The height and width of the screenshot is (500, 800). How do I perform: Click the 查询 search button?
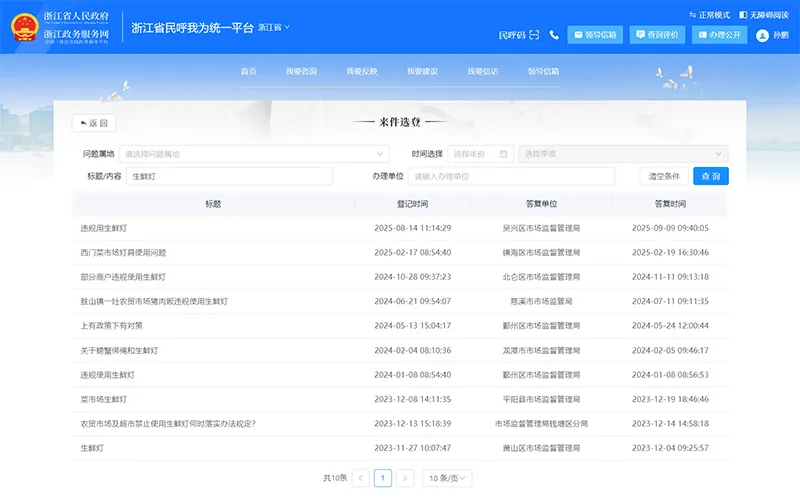click(711, 176)
